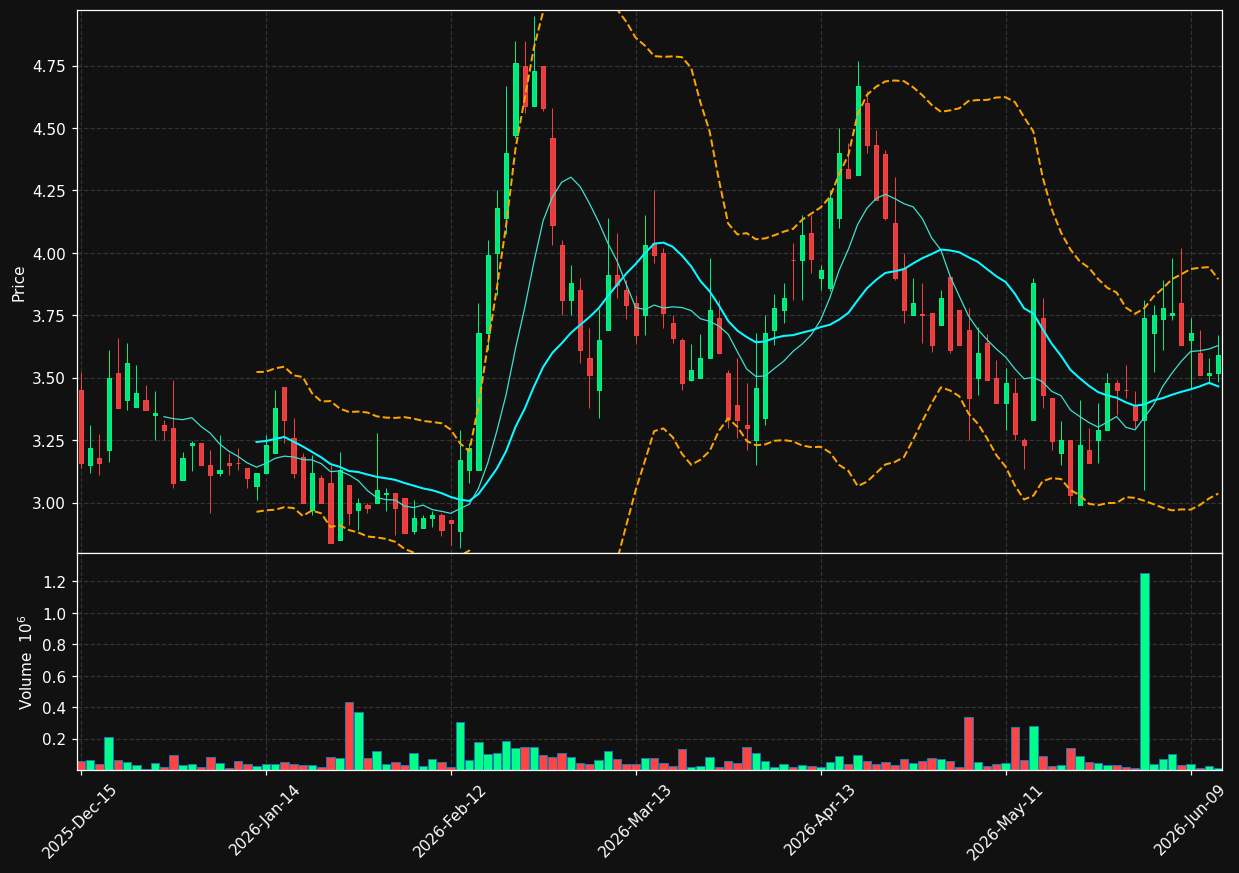This screenshot has height=873, width=1239.
Task: Click the 2026-Jan-14 date label
Action: 265,821
